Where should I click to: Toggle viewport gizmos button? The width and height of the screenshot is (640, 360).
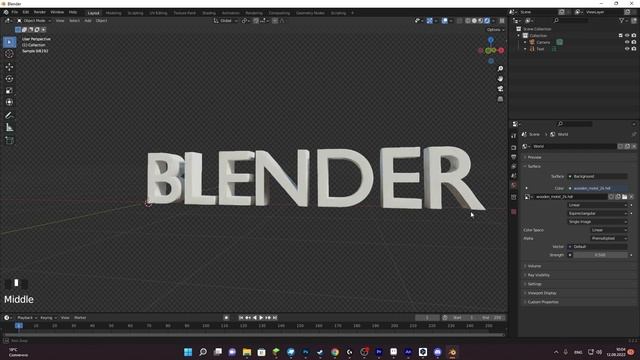pos(429,21)
